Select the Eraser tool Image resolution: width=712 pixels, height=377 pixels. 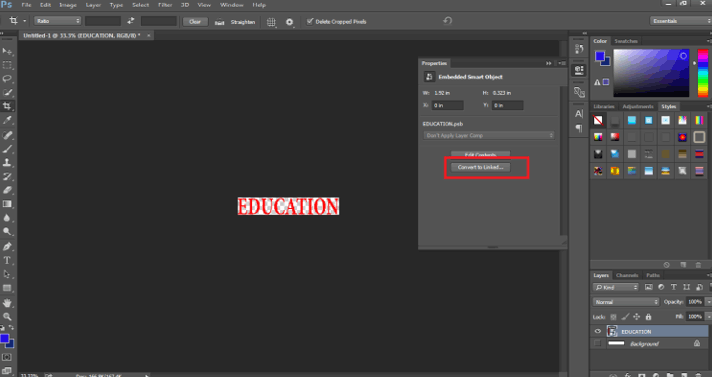7,190
